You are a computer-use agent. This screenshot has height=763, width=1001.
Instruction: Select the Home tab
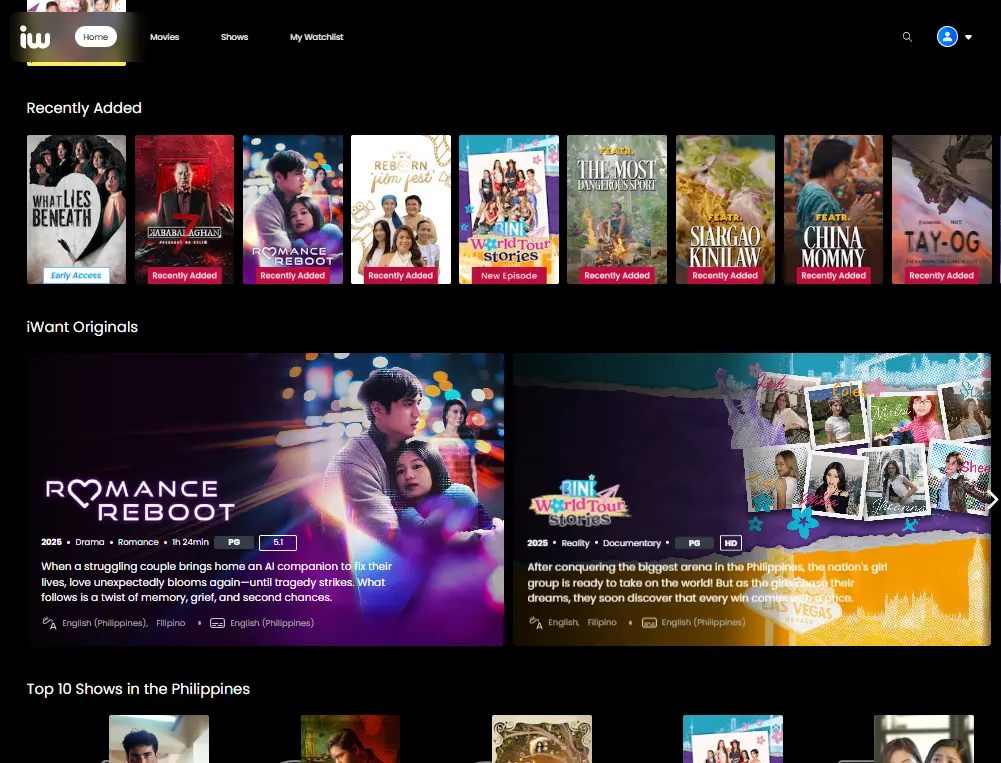click(96, 37)
